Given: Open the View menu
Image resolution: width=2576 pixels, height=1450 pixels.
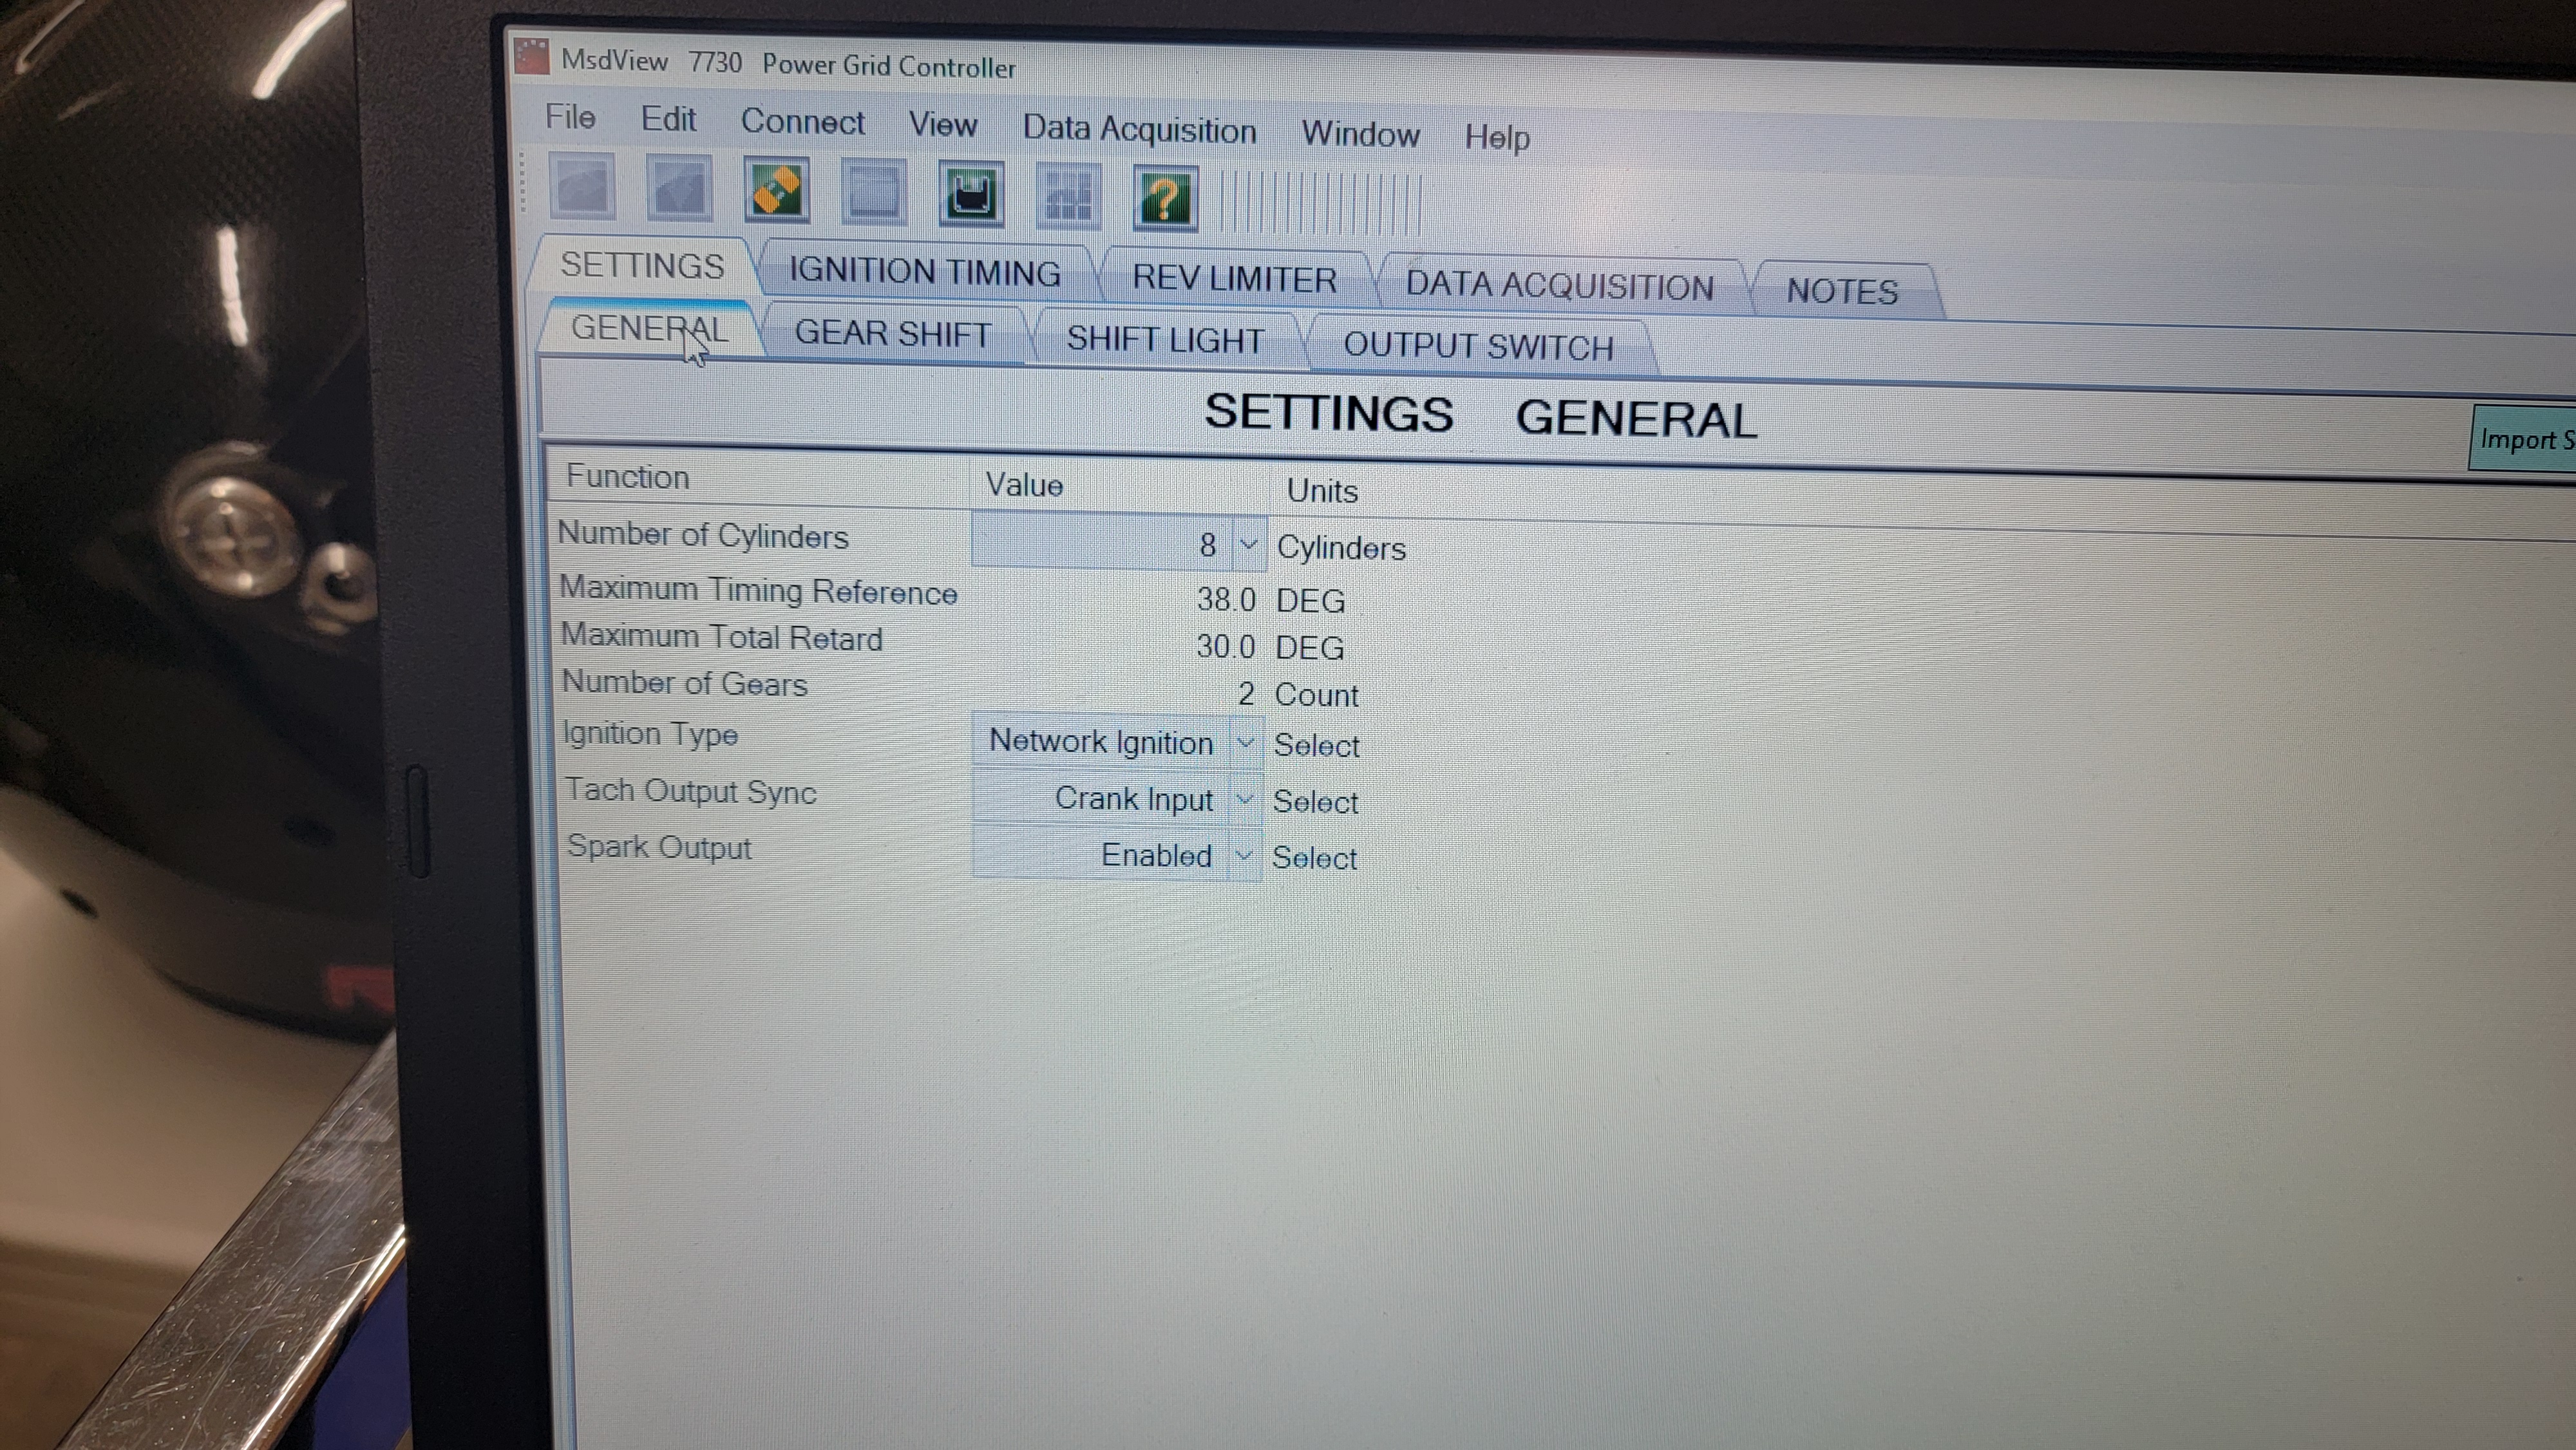Looking at the screenshot, I should [x=942, y=125].
